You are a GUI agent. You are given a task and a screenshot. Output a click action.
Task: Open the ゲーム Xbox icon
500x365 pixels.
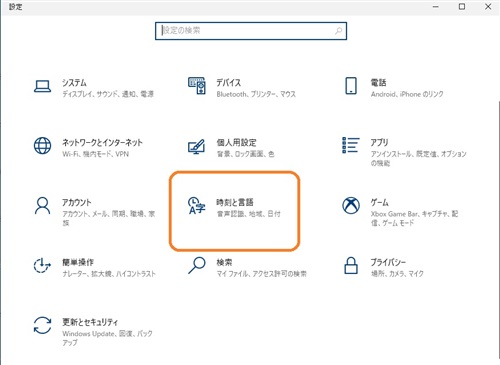coord(351,205)
